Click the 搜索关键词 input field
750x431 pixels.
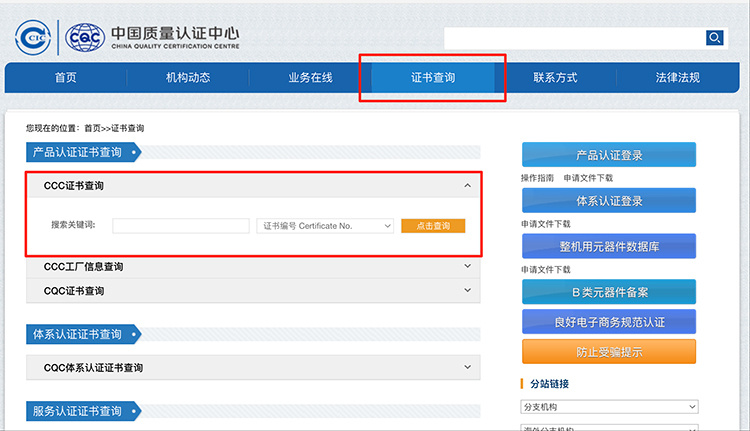point(181,226)
